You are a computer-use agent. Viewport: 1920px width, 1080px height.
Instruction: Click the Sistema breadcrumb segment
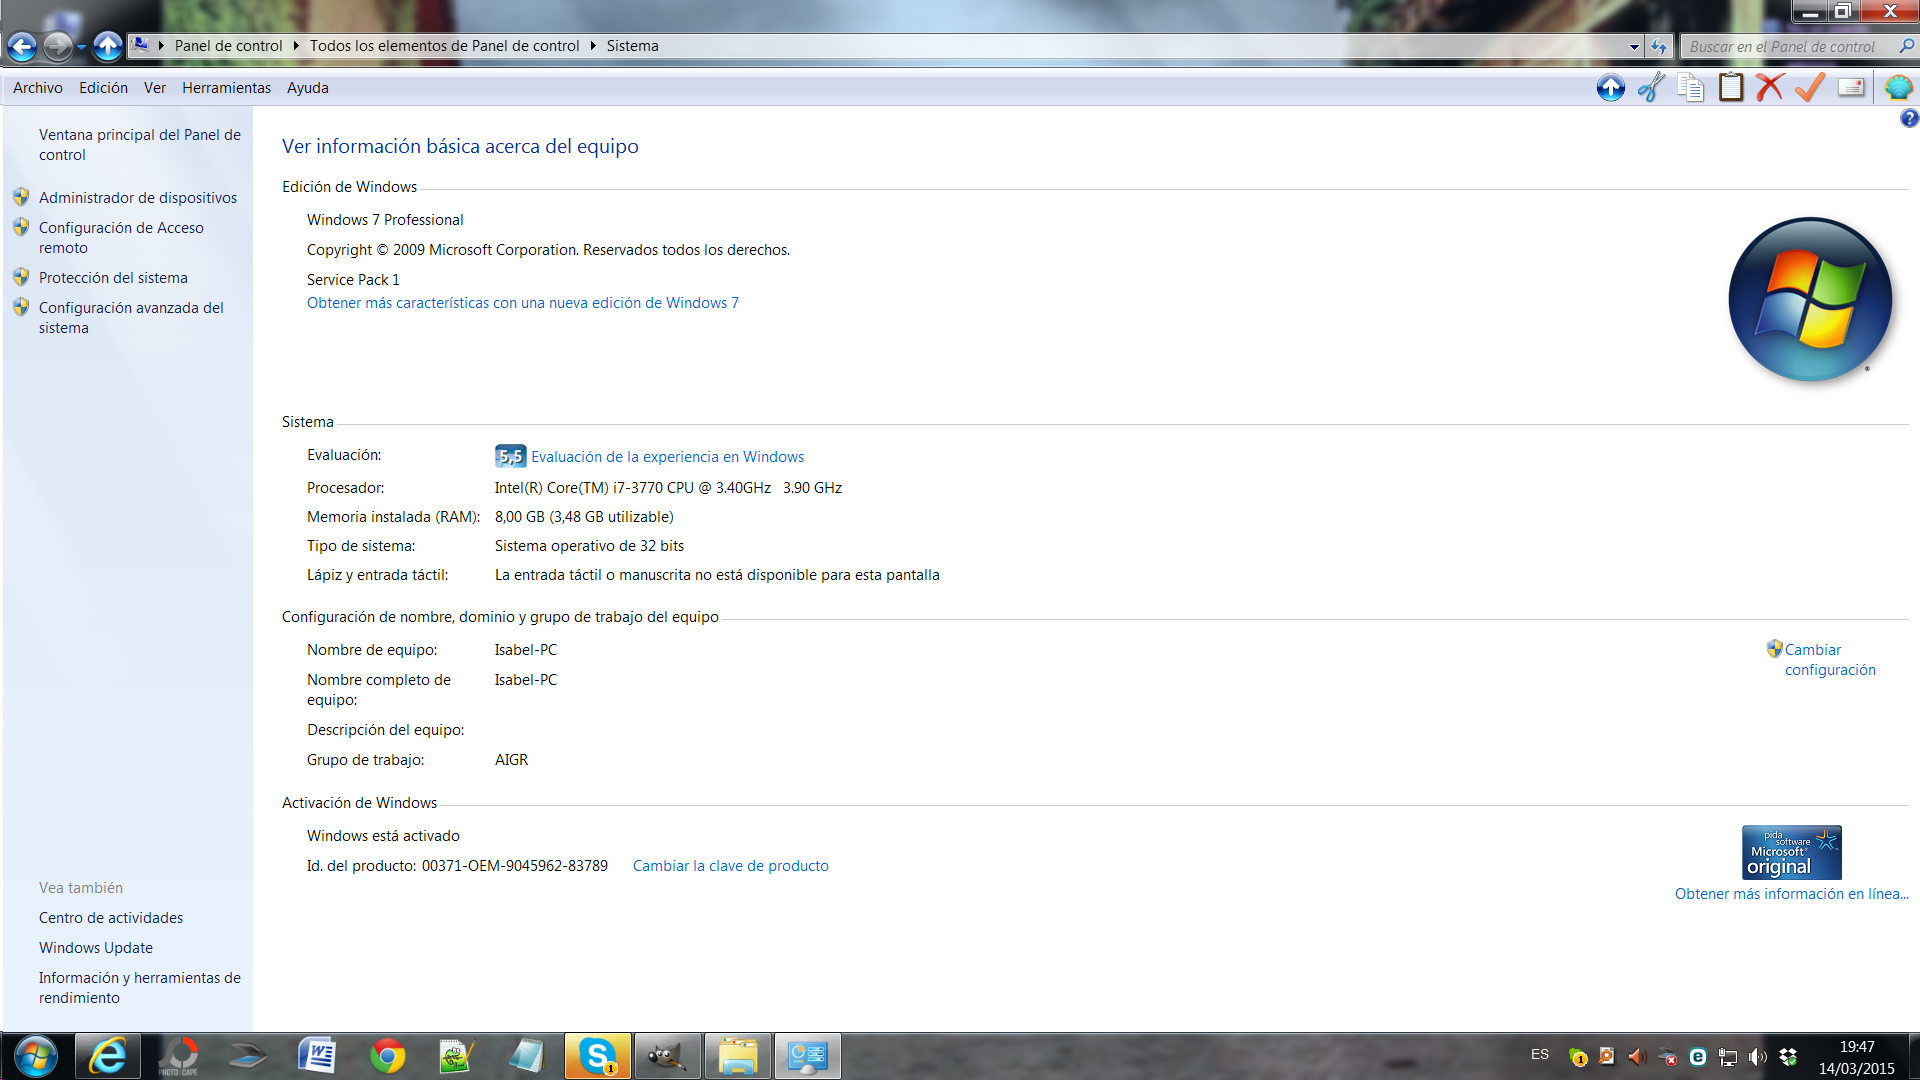pyautogui.click(x=633, y=46)
